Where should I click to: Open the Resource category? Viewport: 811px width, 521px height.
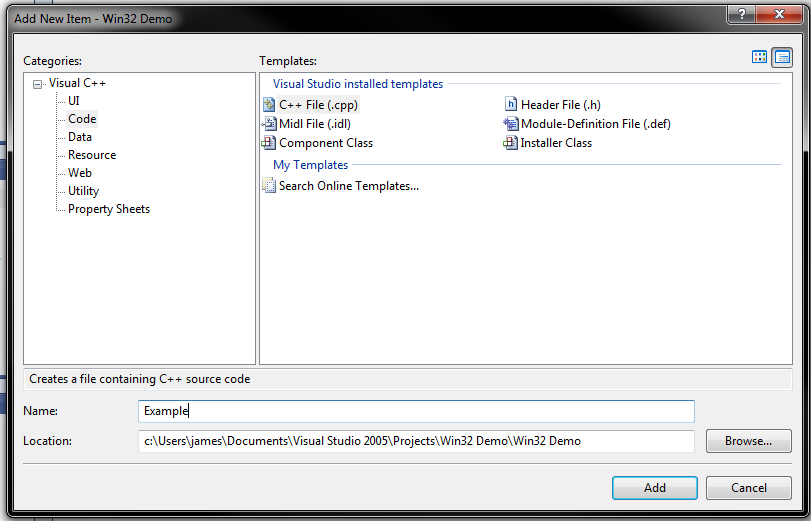(92, 155)
